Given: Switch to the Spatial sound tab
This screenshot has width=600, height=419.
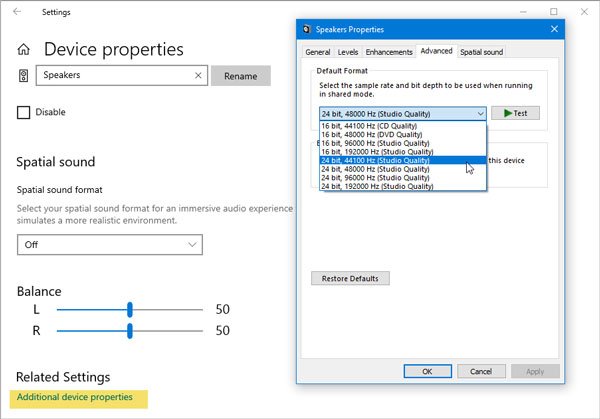Looking at the screenshot, I should coord(481,52).
